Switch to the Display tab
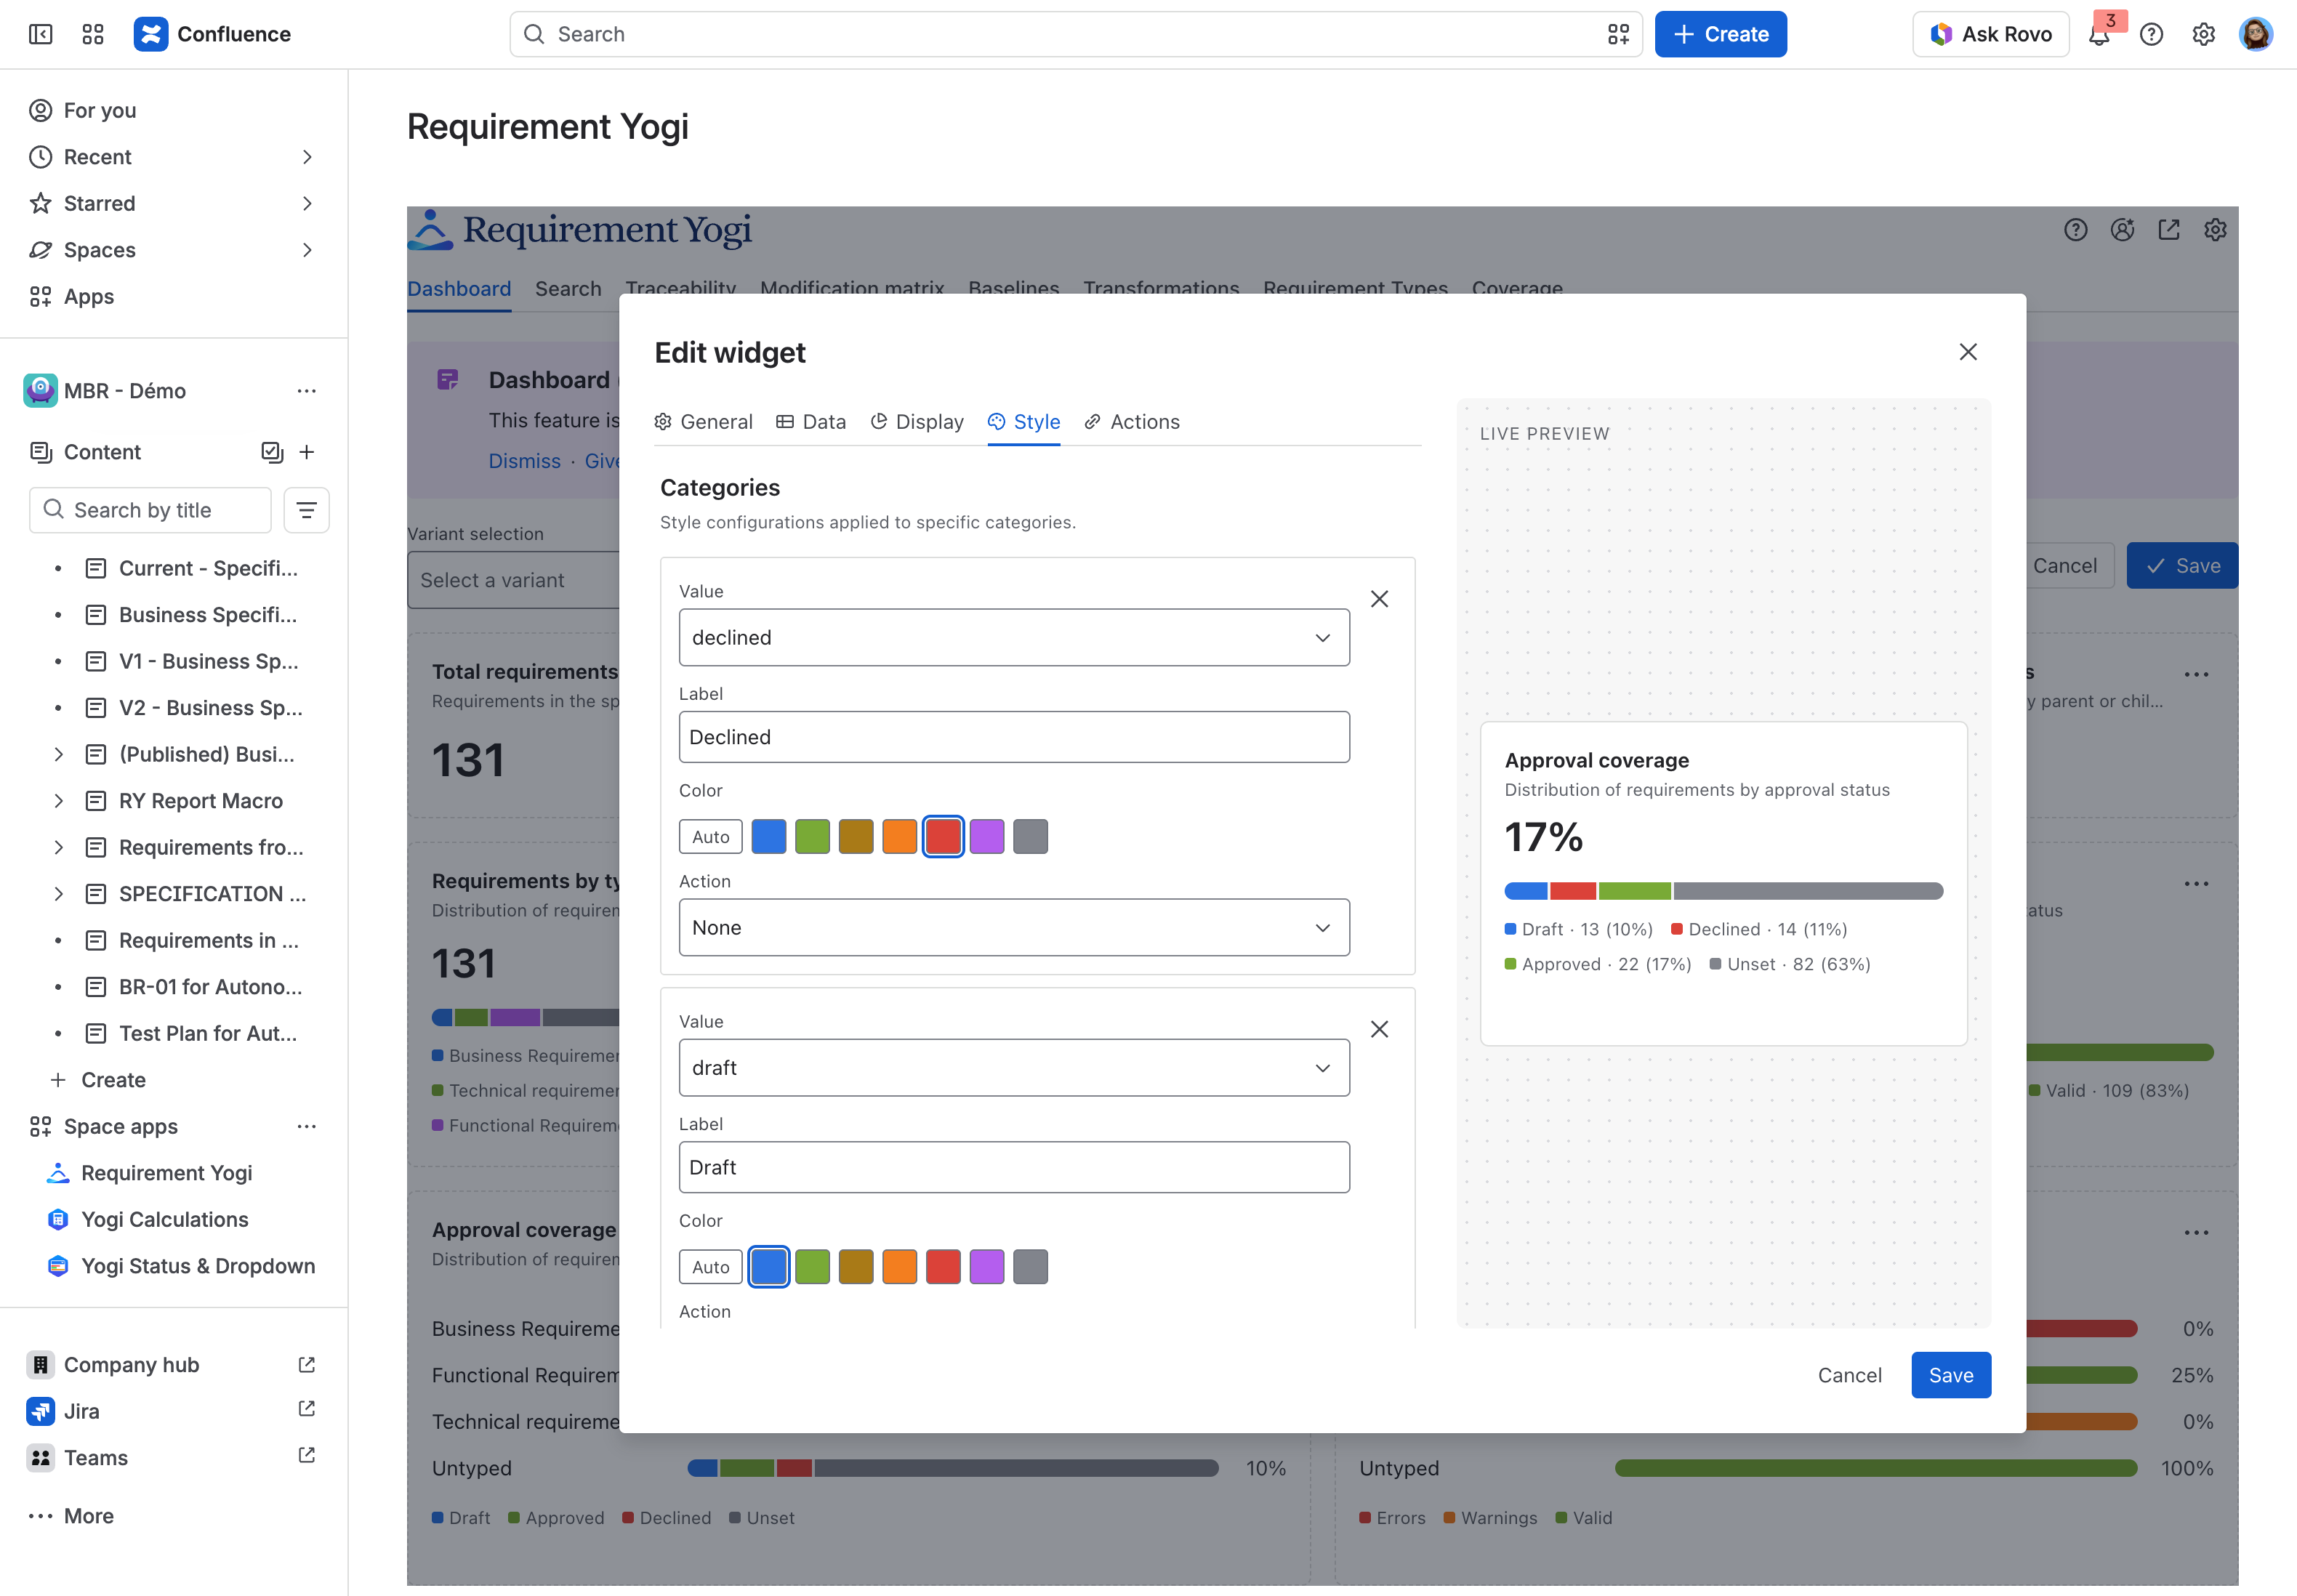 (x=917, y=422)
